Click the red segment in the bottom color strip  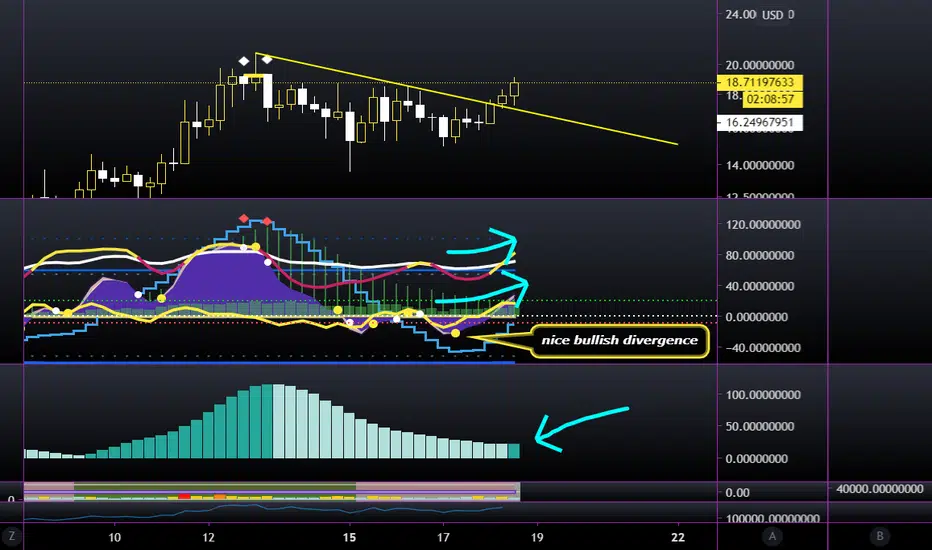(x=184, y=496)
